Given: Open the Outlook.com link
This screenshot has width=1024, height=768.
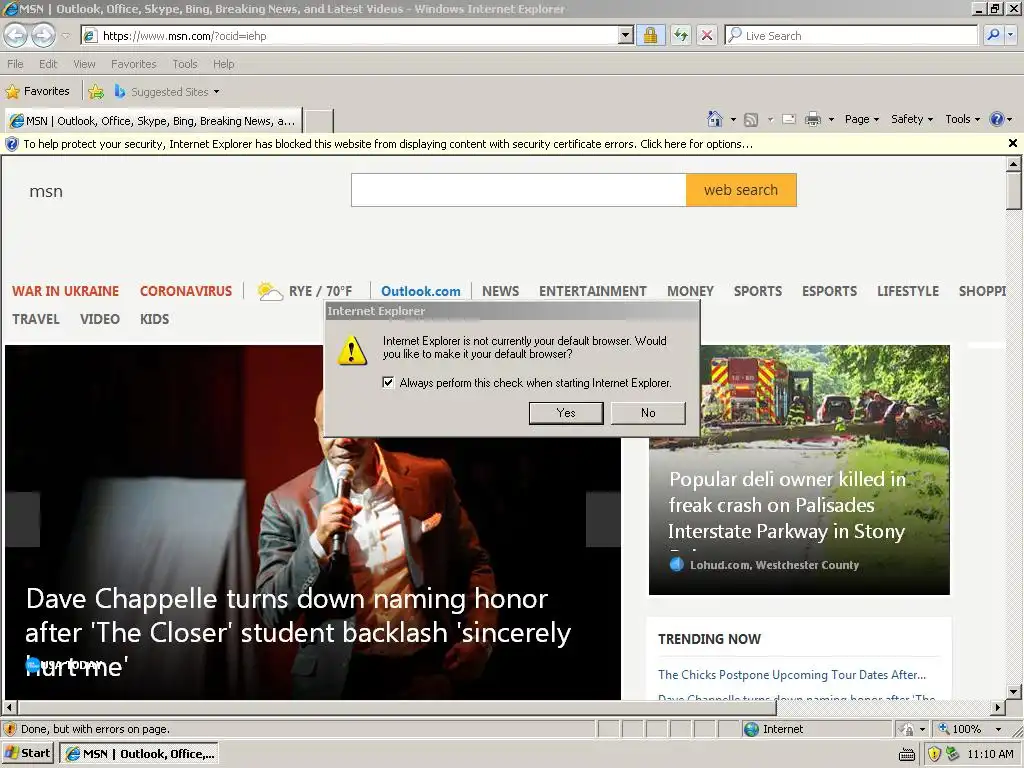Looking at the screenshot, I should (421, 291).
